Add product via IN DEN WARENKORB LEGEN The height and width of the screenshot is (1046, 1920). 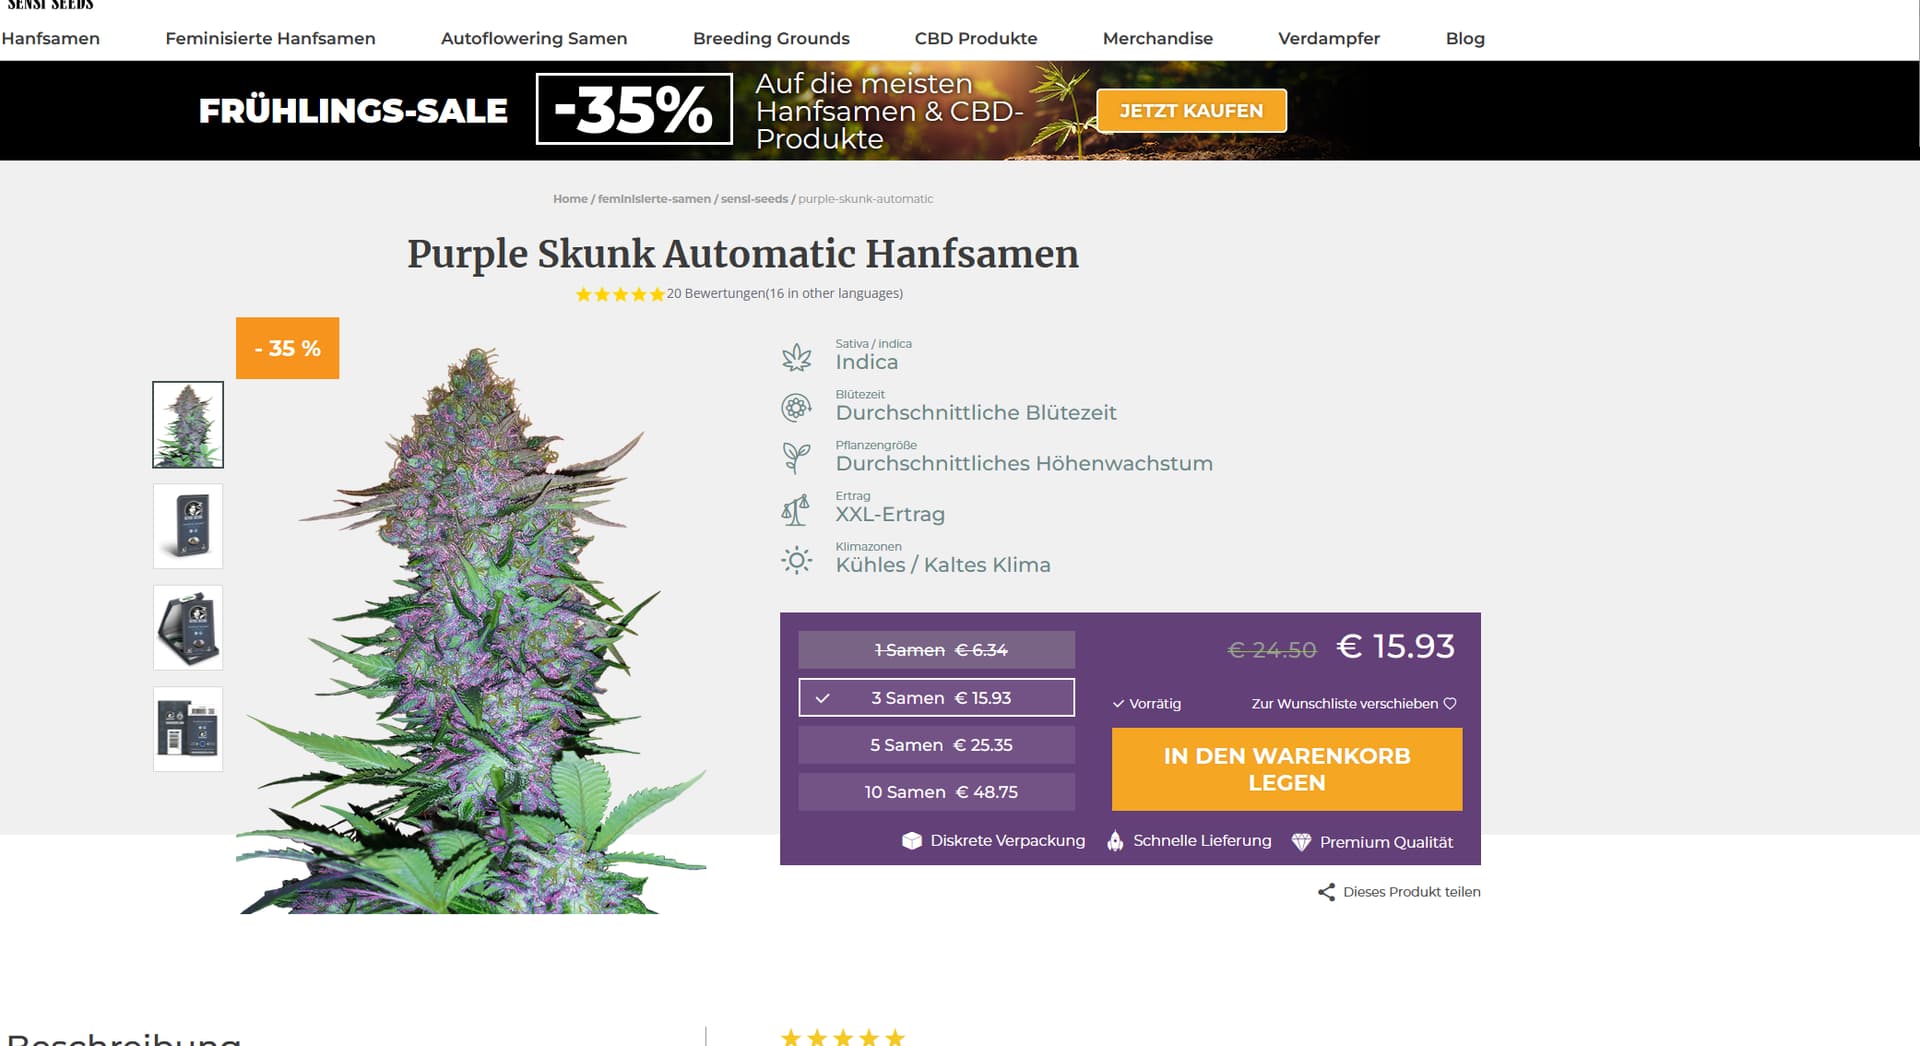[1287, 769]
